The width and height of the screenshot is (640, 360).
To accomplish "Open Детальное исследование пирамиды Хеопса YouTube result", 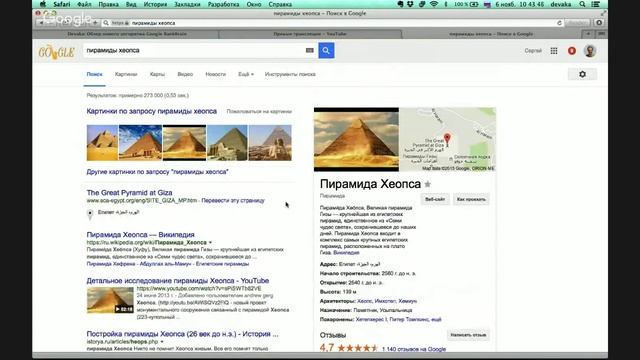I will (x=178, y=281).
